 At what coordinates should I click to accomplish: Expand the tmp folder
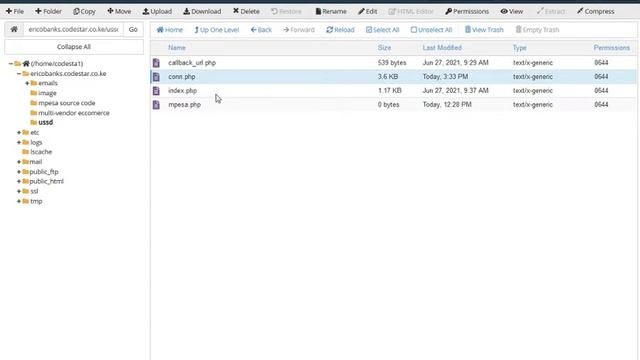(19, 201)
